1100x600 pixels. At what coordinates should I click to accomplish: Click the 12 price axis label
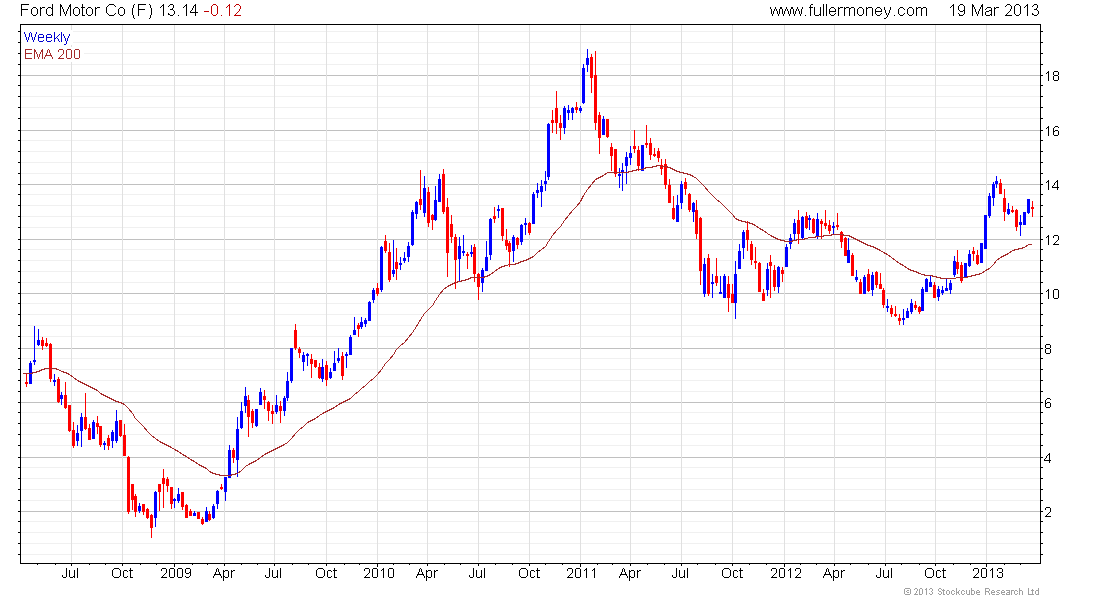pyautogui.click(x=1052, y=240)
